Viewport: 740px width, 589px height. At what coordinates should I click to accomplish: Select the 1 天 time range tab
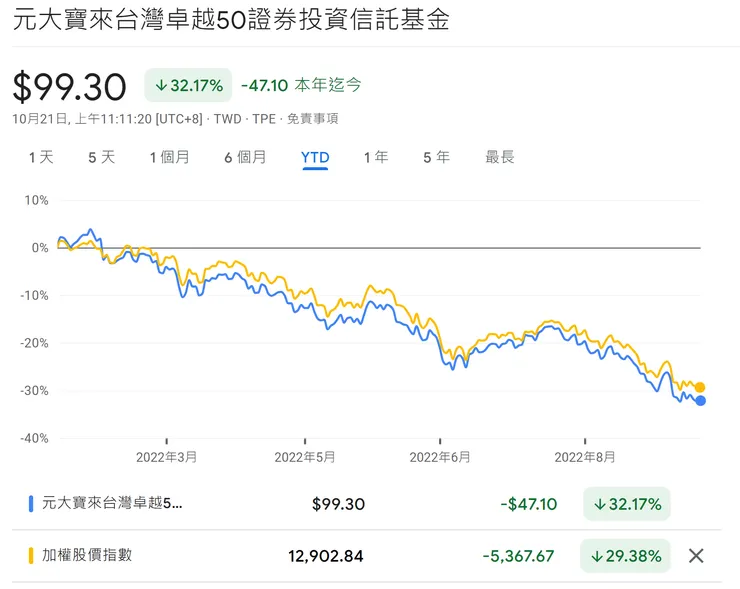(x=41, y=157)
